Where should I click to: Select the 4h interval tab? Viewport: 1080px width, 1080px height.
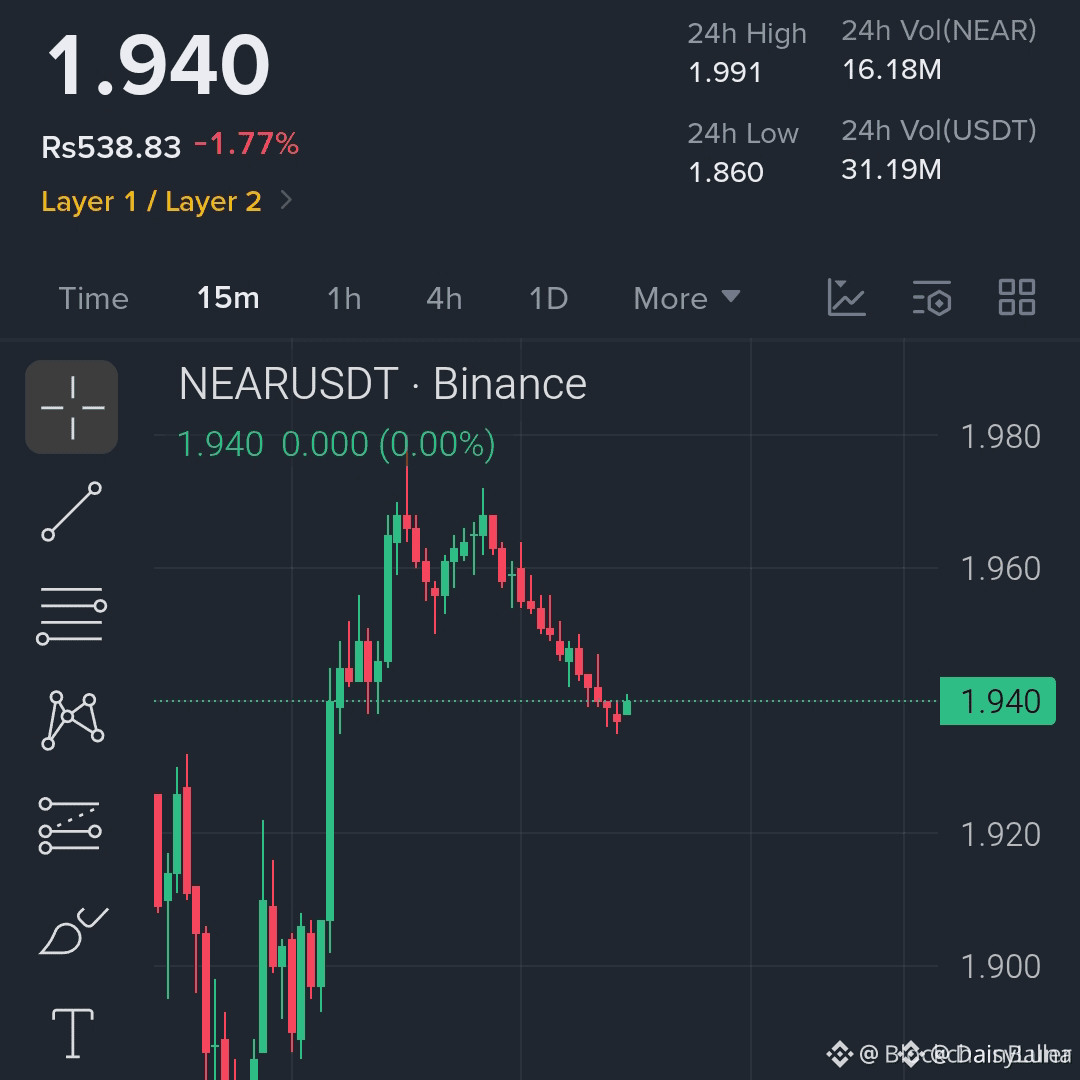coord(444,298)
